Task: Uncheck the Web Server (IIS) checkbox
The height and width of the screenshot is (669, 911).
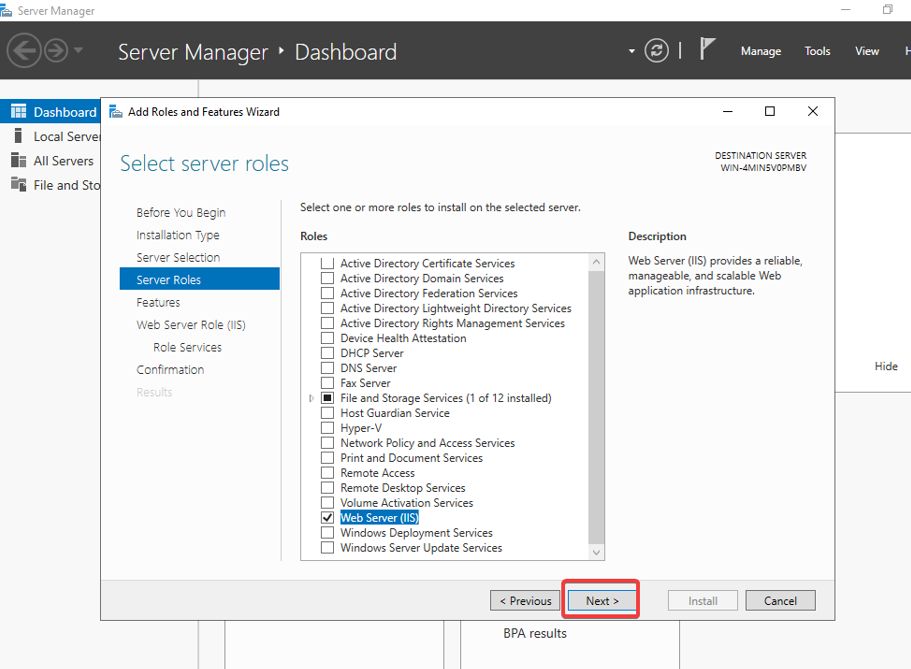Action: point(327,518)
